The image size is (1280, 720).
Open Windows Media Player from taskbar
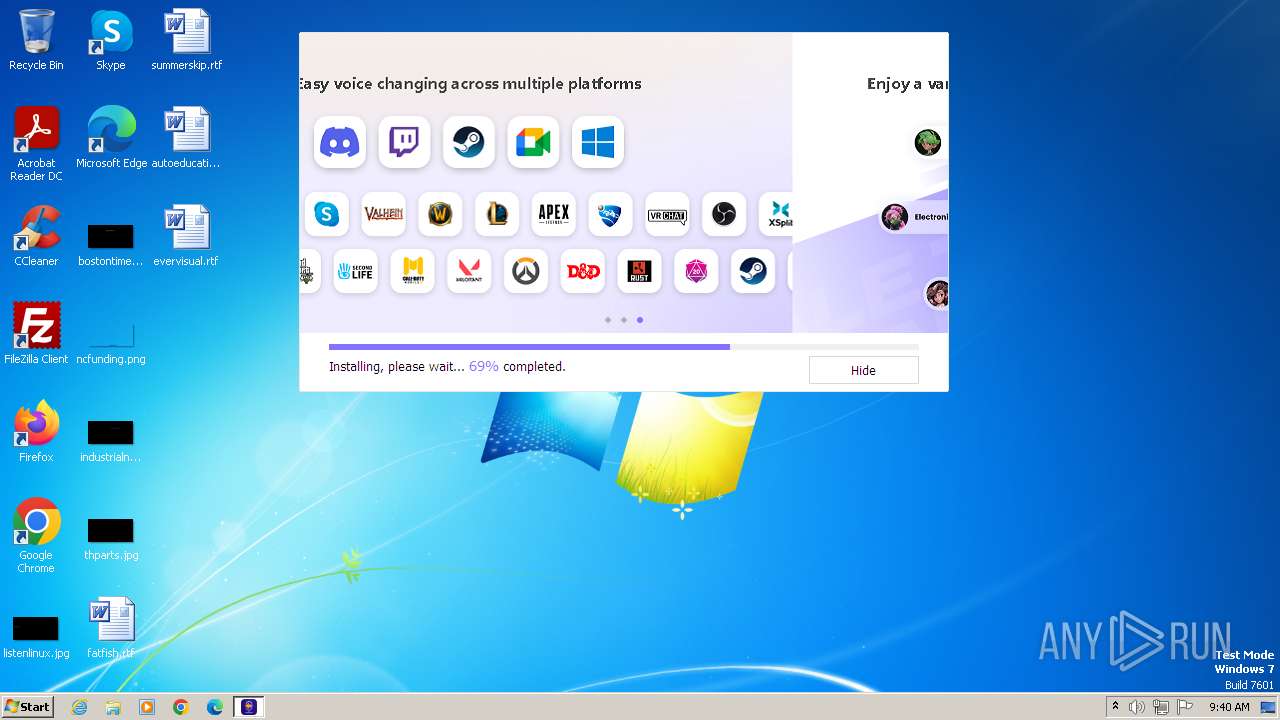pyautogui.click(x=147, y=707)
